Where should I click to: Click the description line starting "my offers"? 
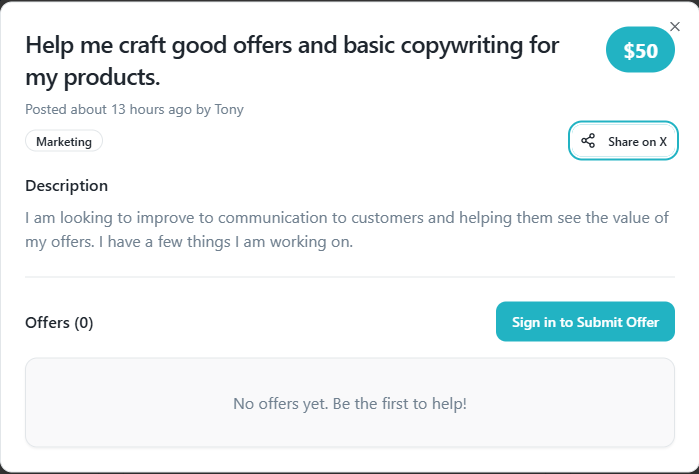tap(189, 242)
